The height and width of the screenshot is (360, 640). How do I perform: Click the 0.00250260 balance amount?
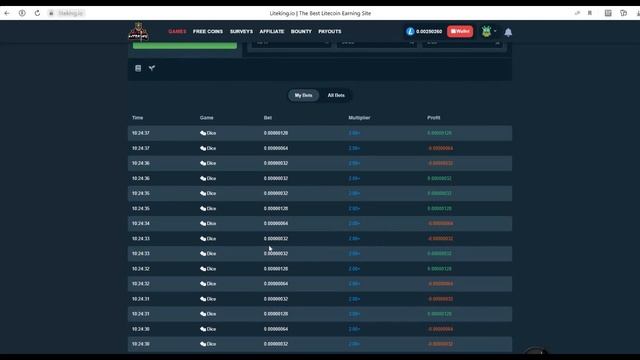(429, 31)
